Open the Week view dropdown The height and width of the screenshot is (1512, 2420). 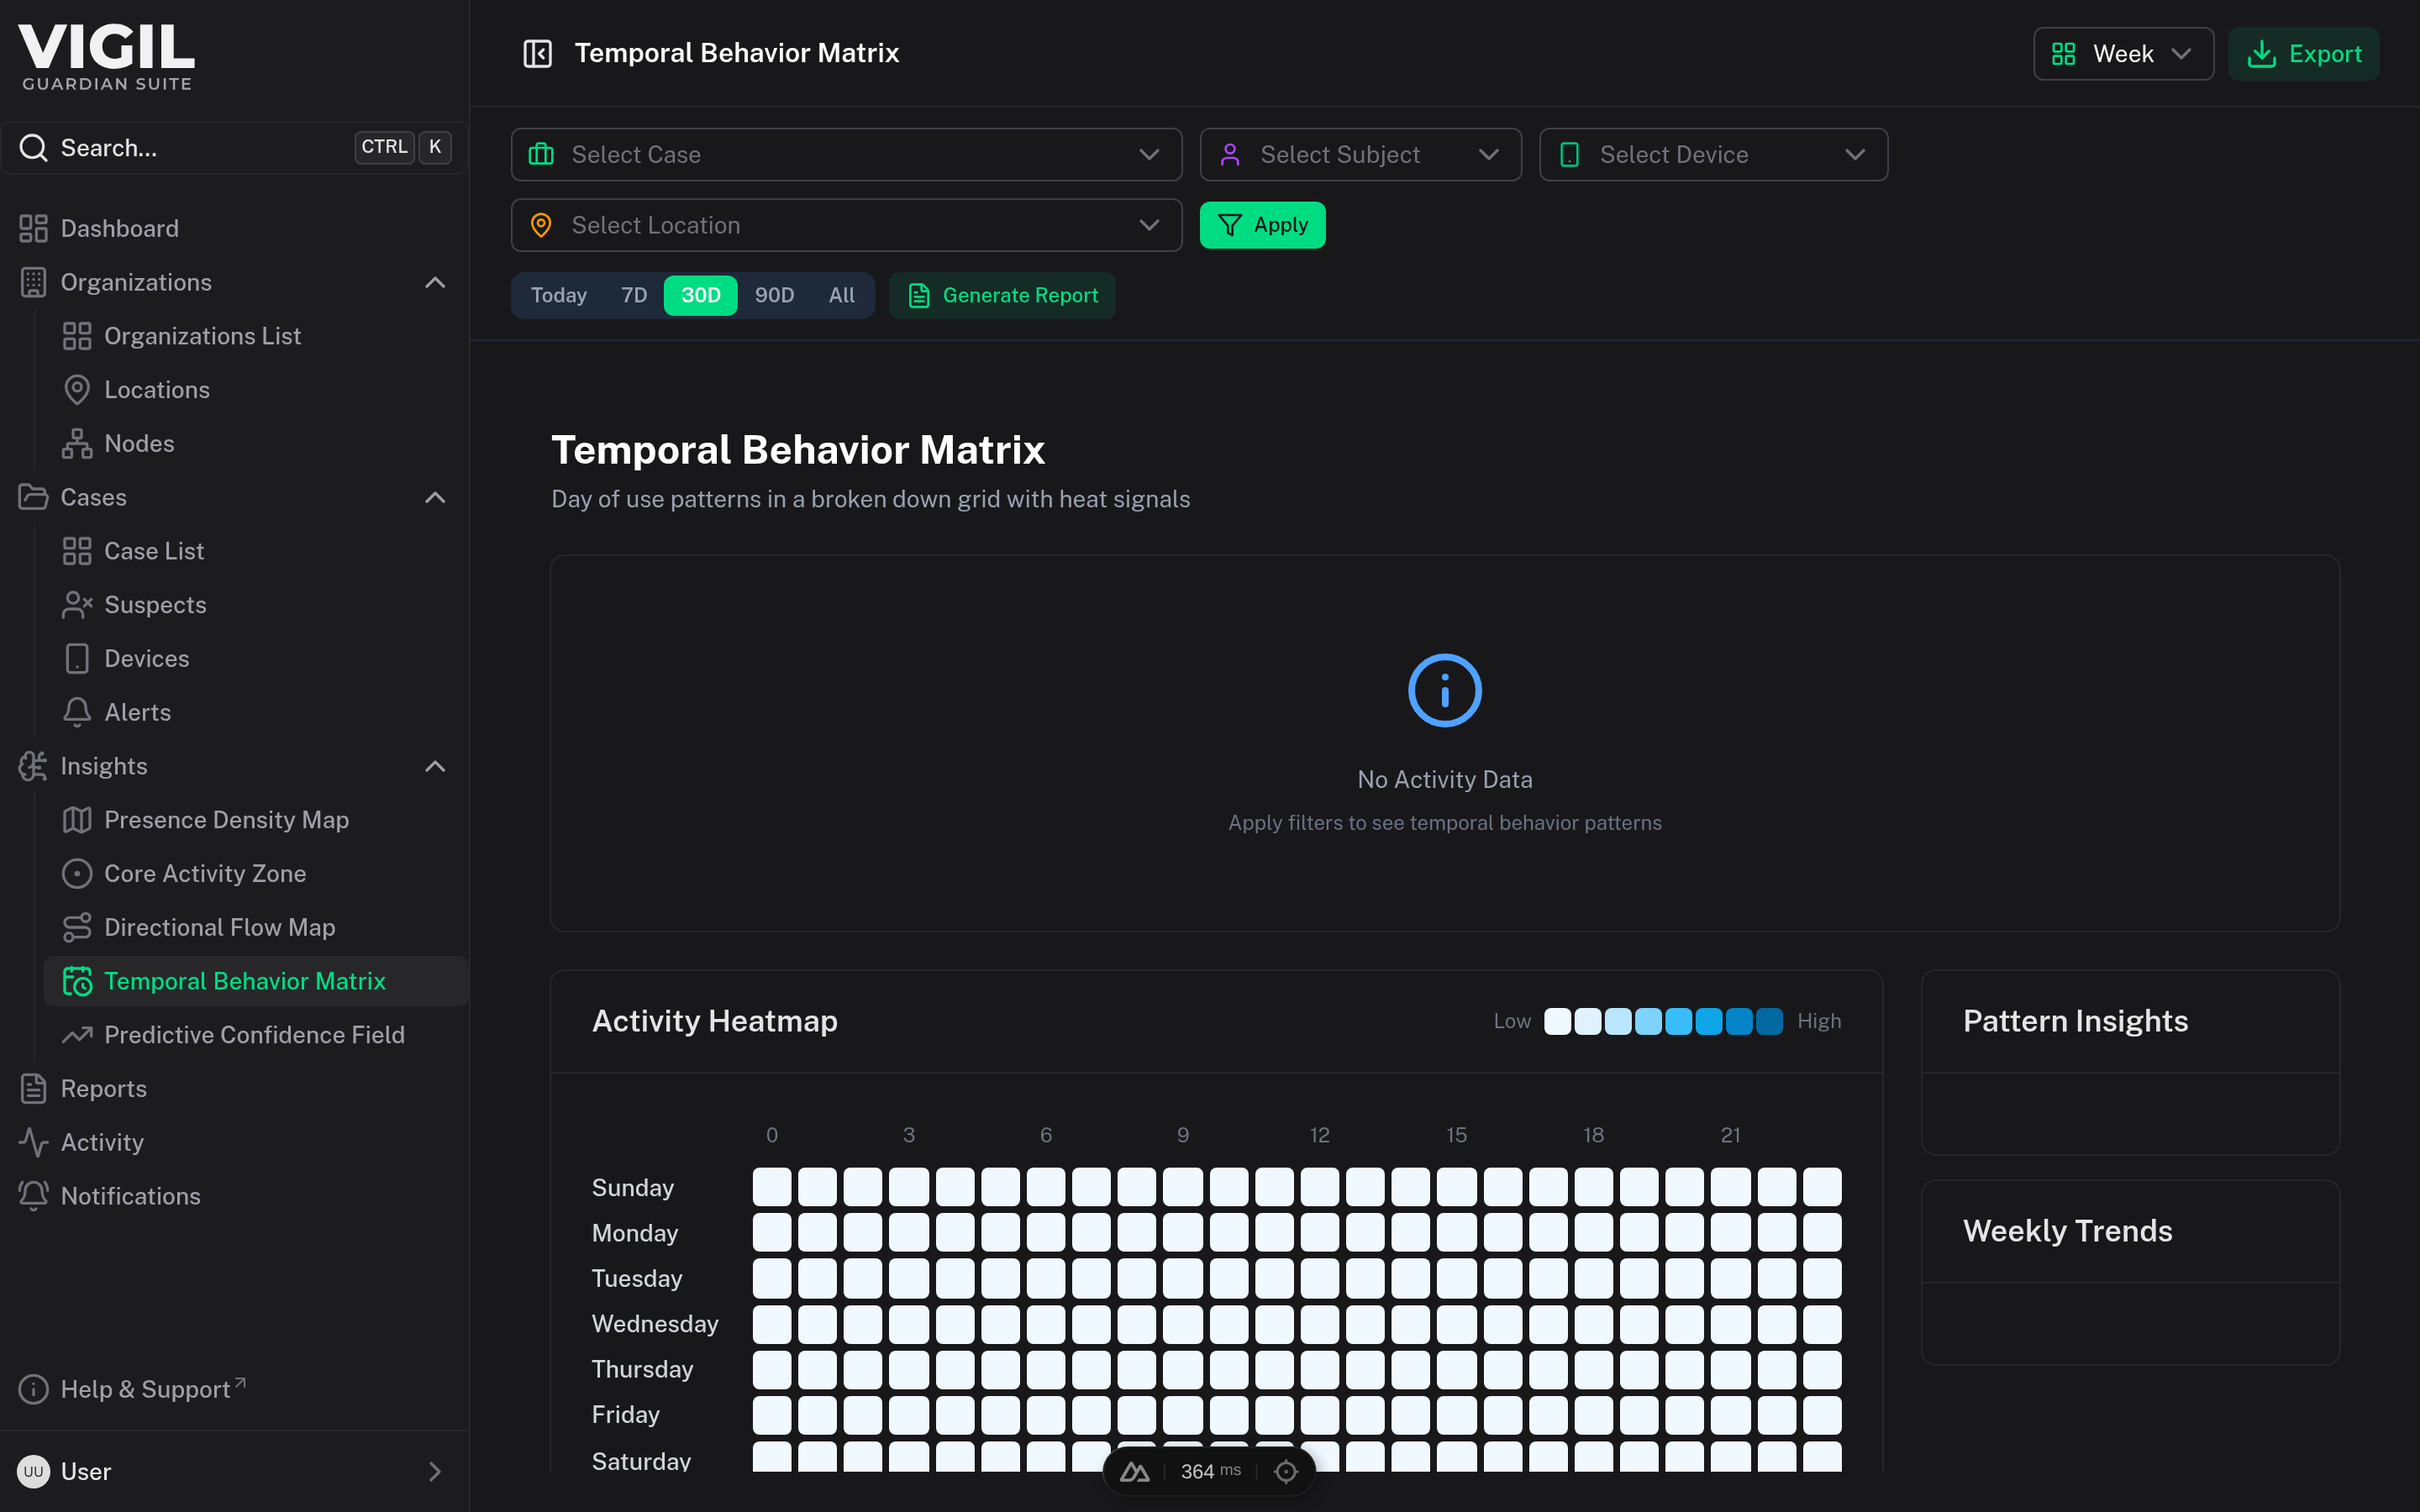(2123, 54)
